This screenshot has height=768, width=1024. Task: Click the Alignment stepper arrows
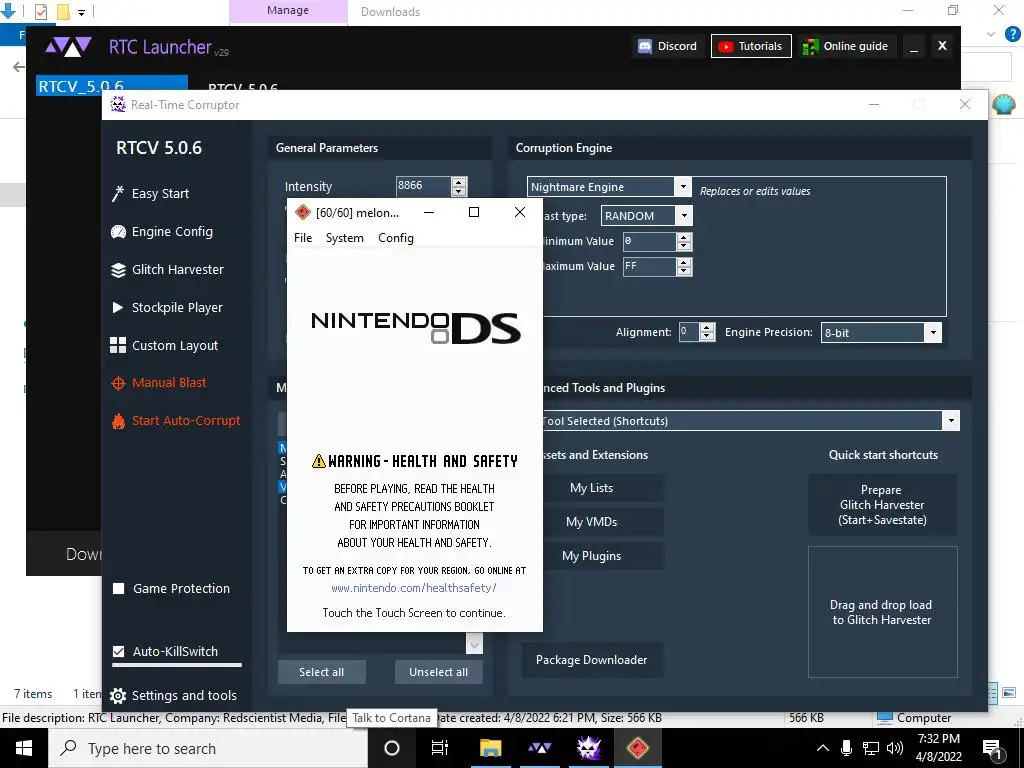(x=707, y=332)
